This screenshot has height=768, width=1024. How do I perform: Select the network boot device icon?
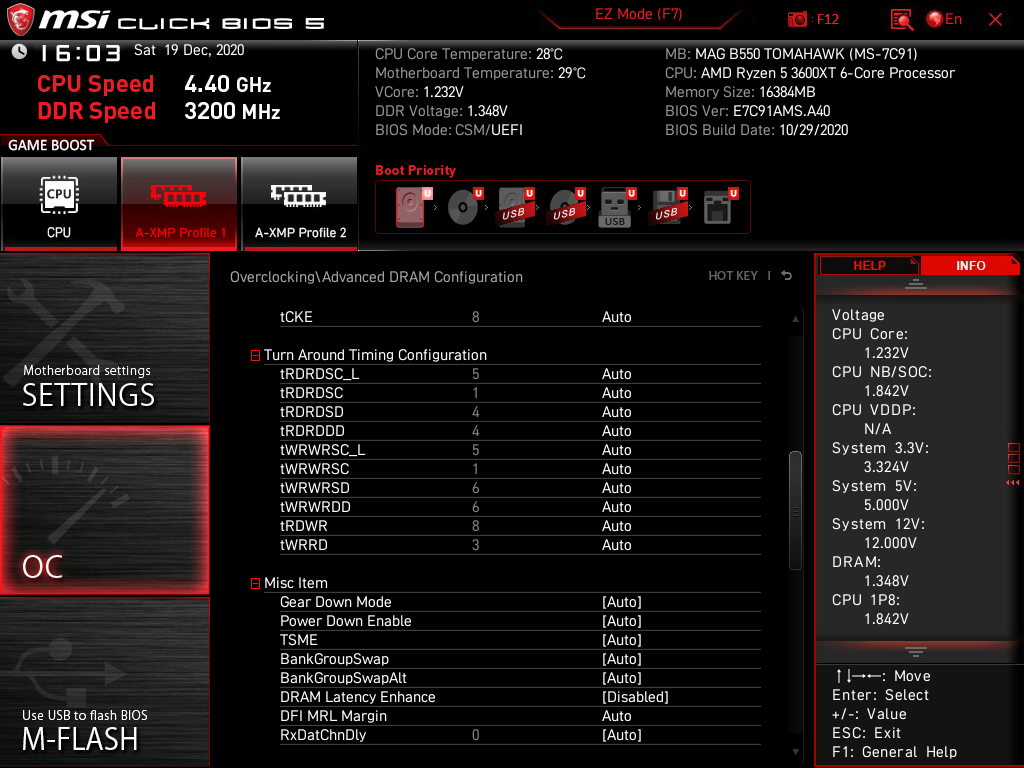(x=720, y=207)
